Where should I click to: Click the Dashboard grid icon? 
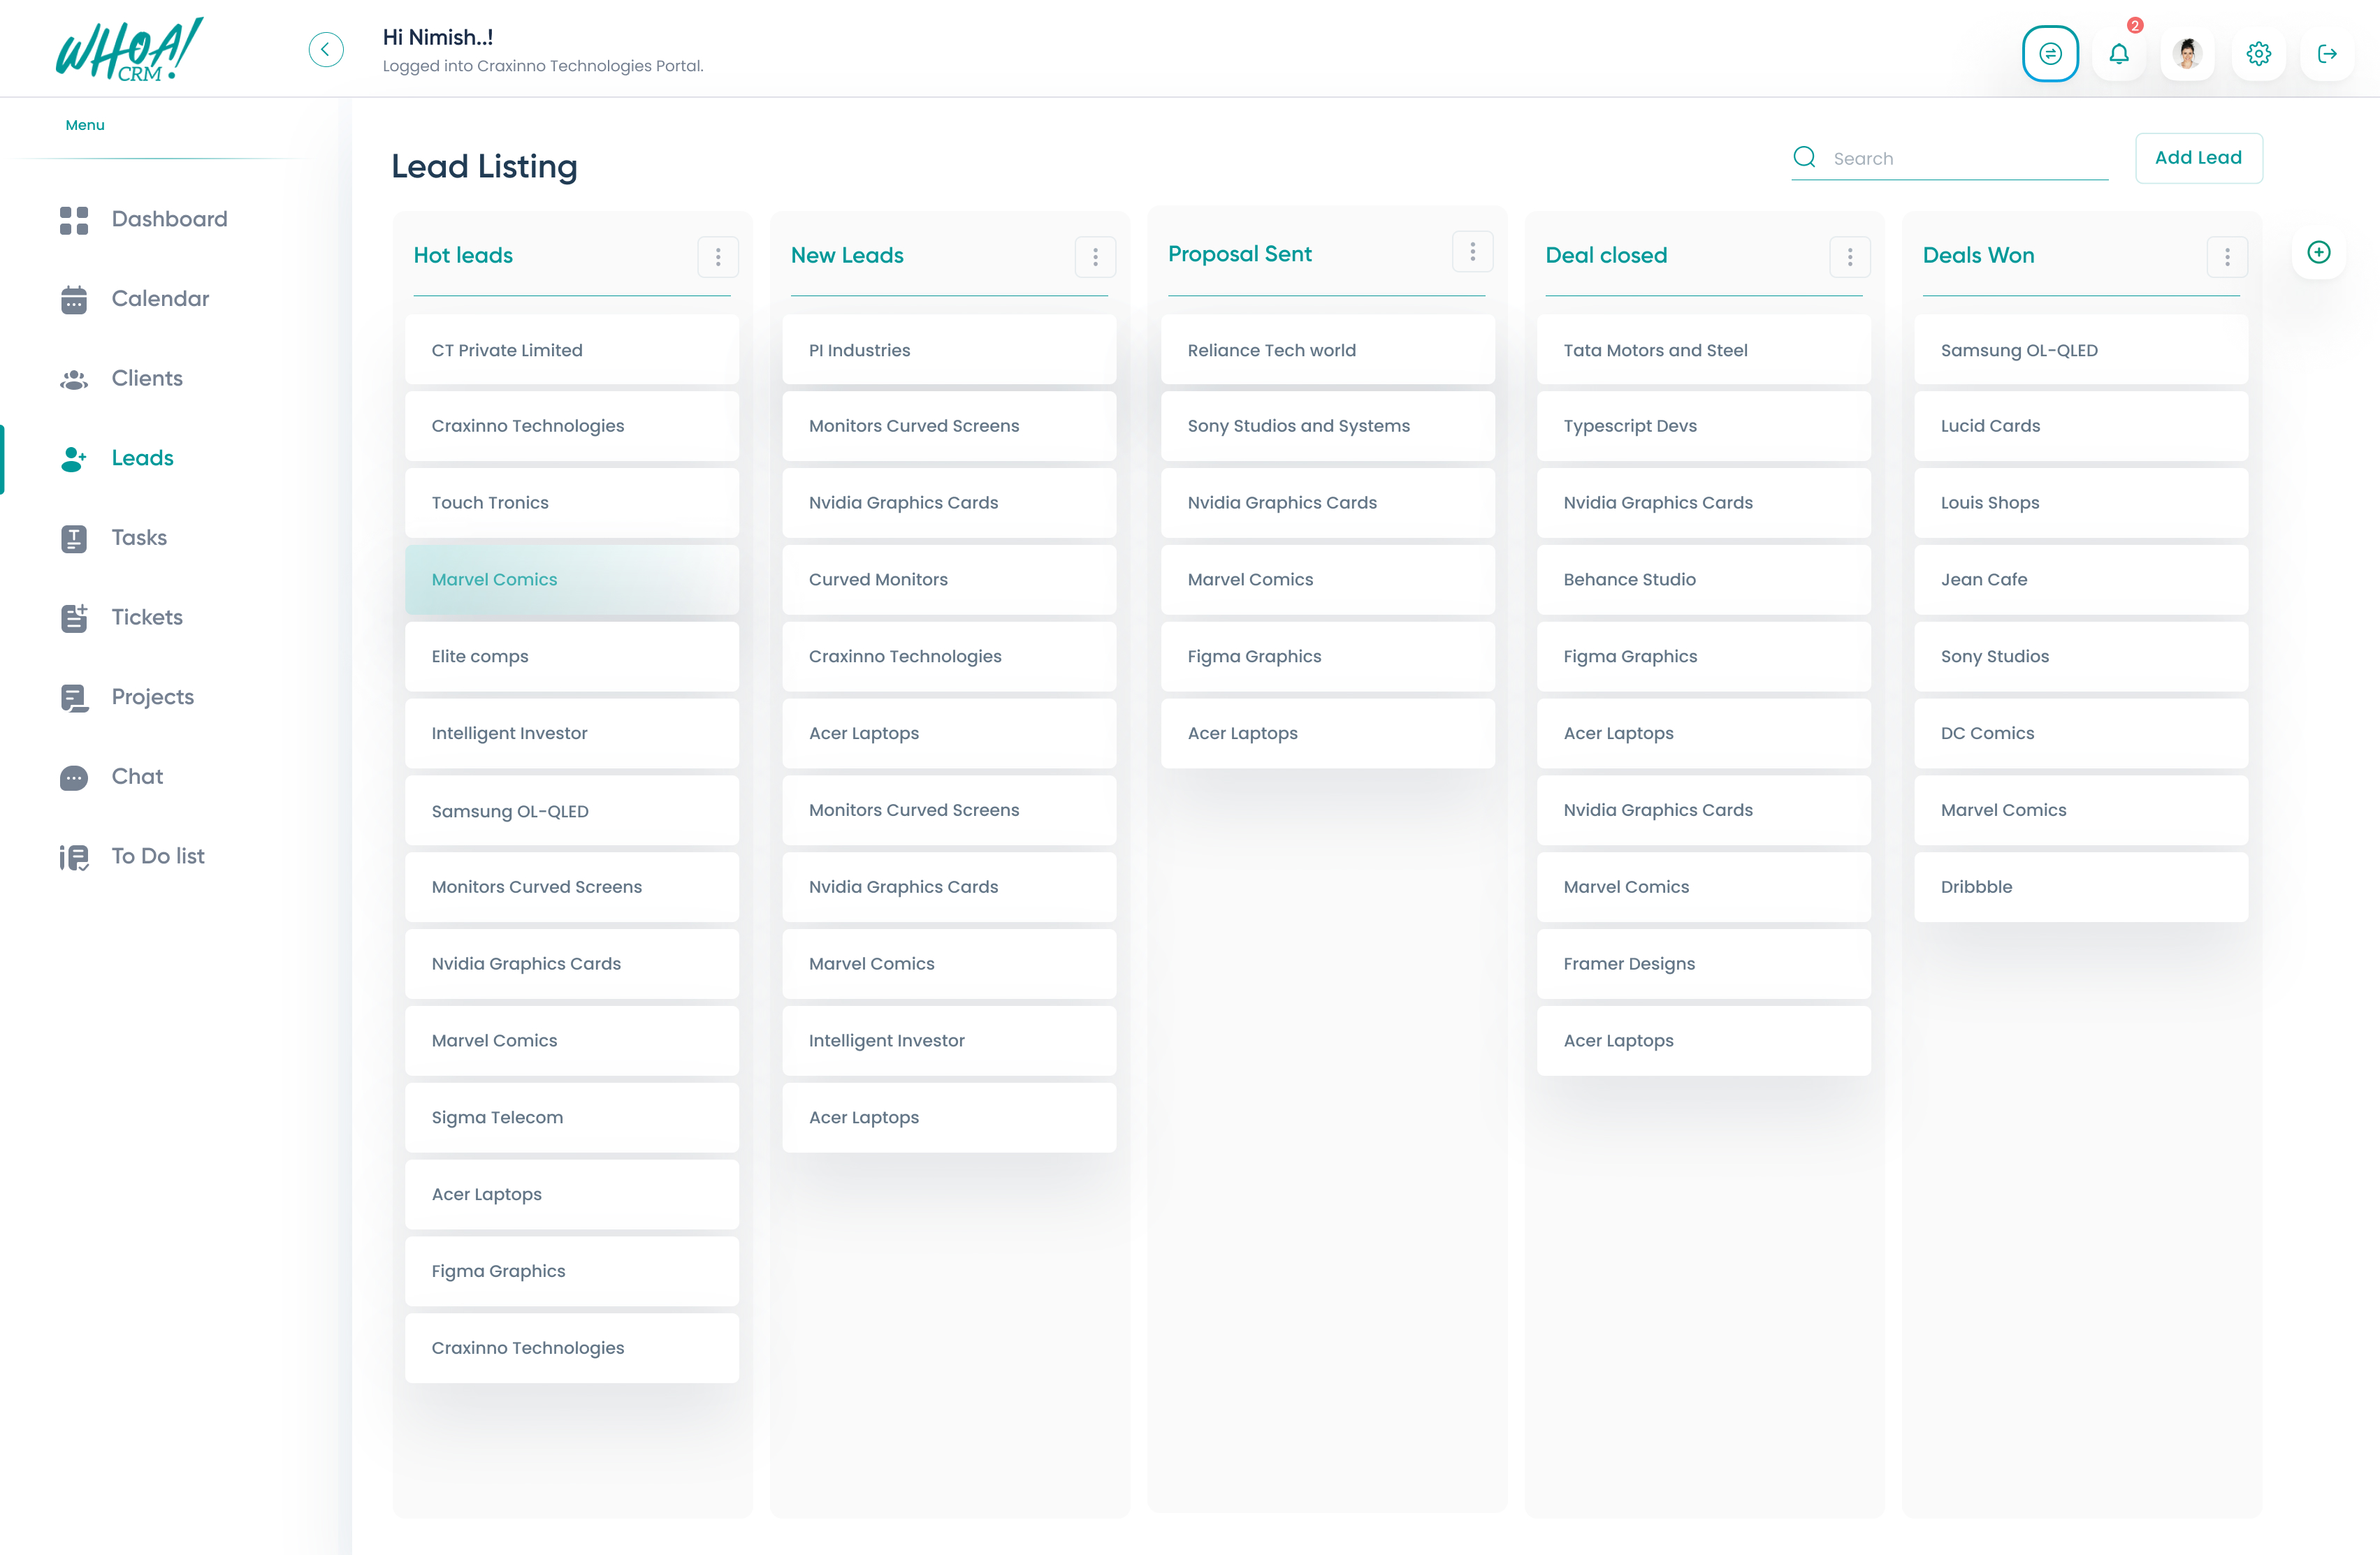74,220
